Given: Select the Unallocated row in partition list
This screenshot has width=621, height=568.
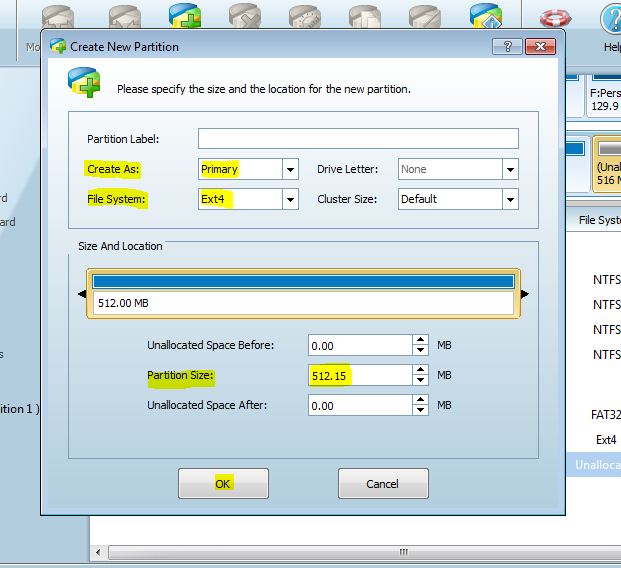Looking at the screenshot, I should coord(593,465).
